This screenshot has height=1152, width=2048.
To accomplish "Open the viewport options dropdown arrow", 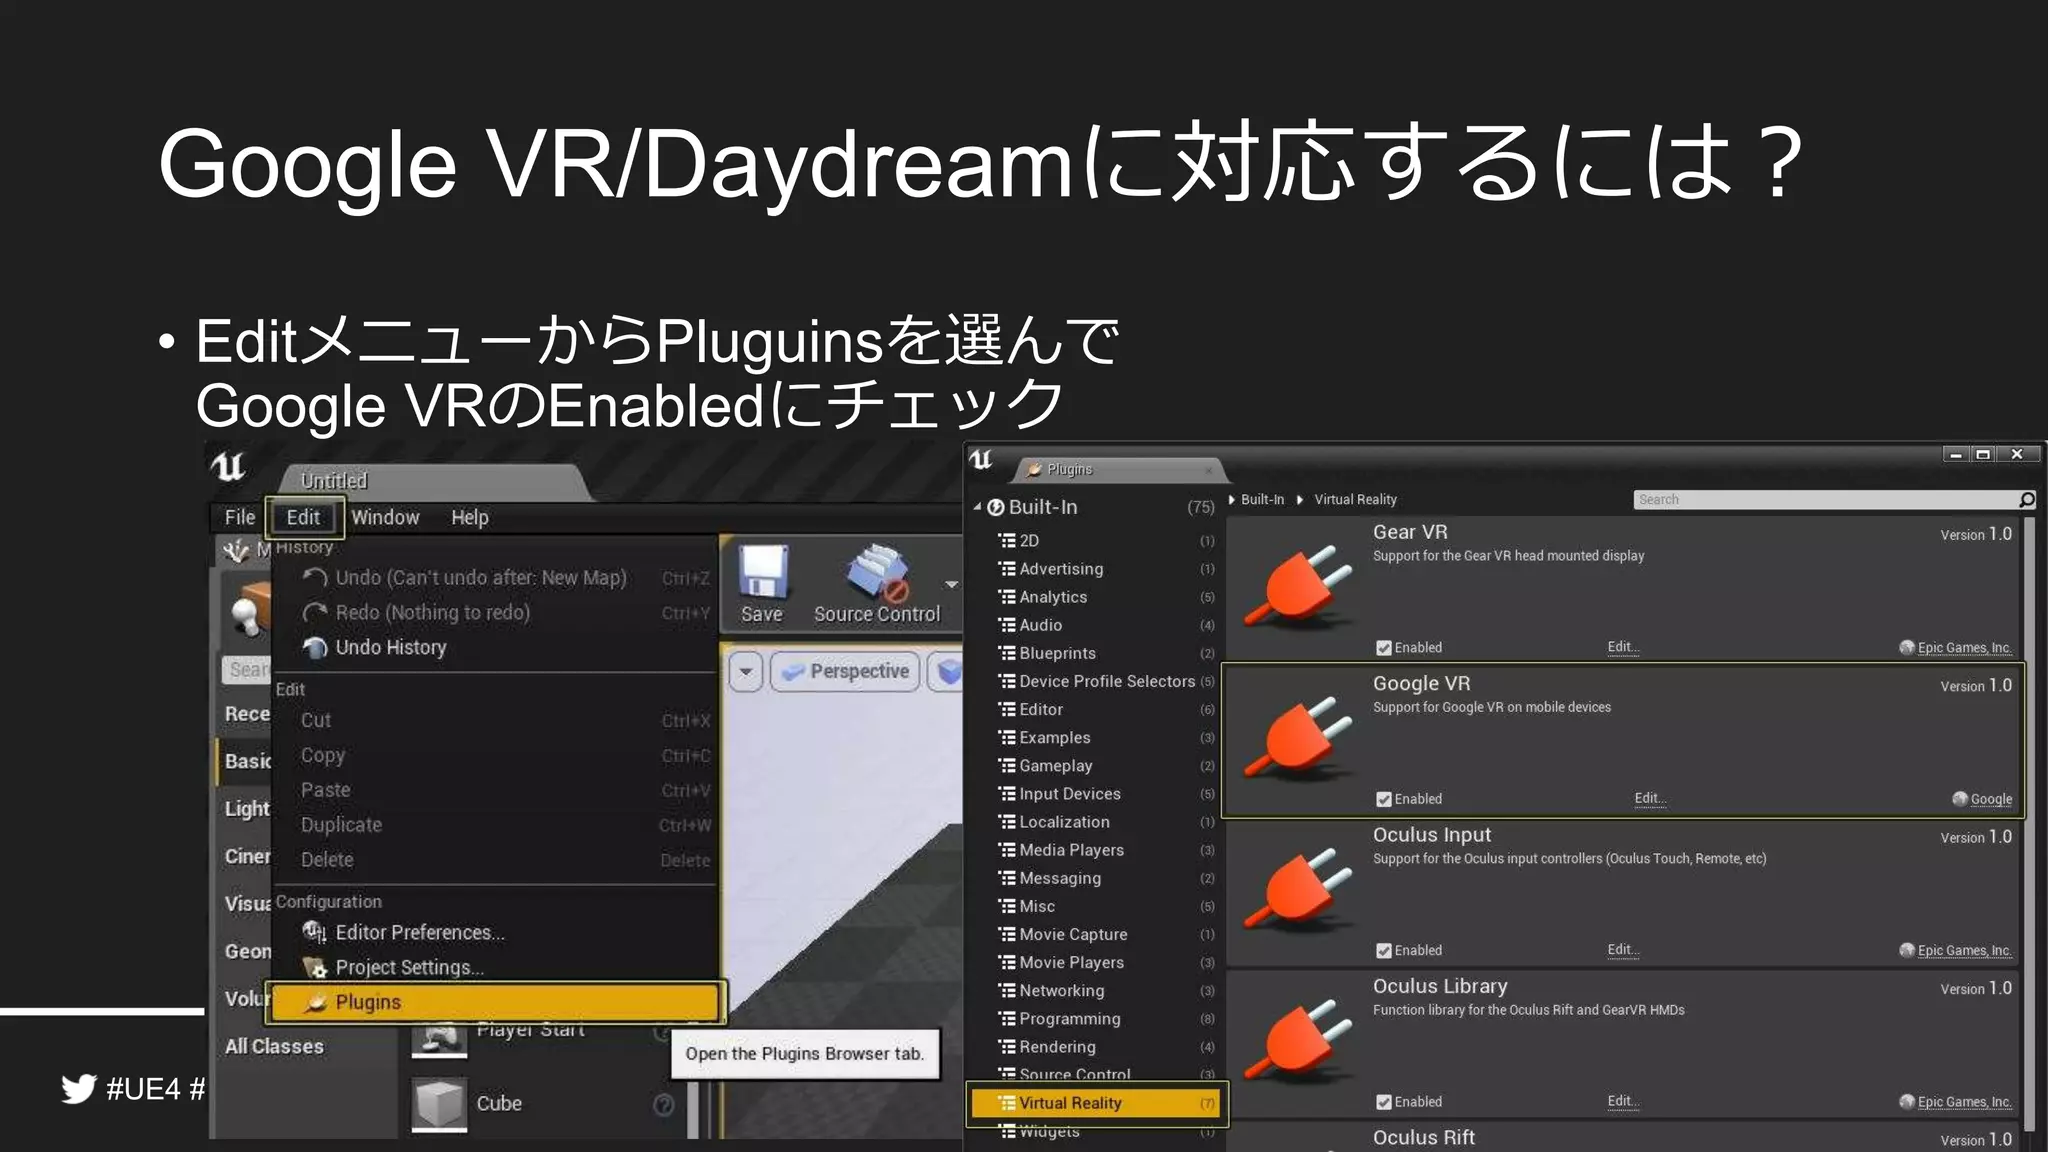I will pos(746,671).
